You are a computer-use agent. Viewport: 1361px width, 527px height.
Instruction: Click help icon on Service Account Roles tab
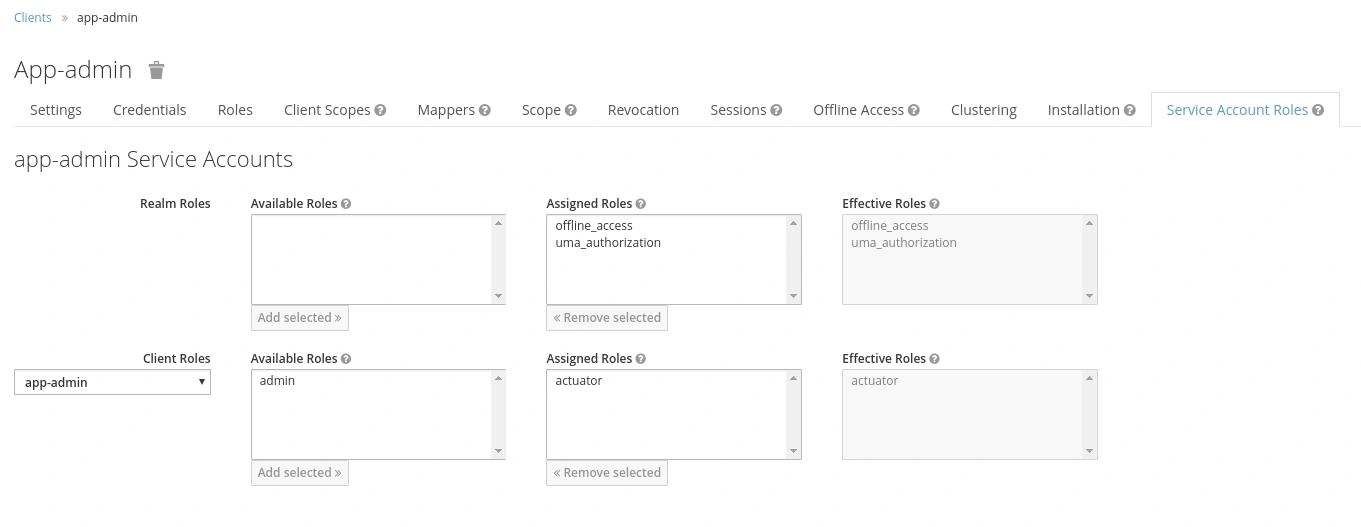[1318, 110]
